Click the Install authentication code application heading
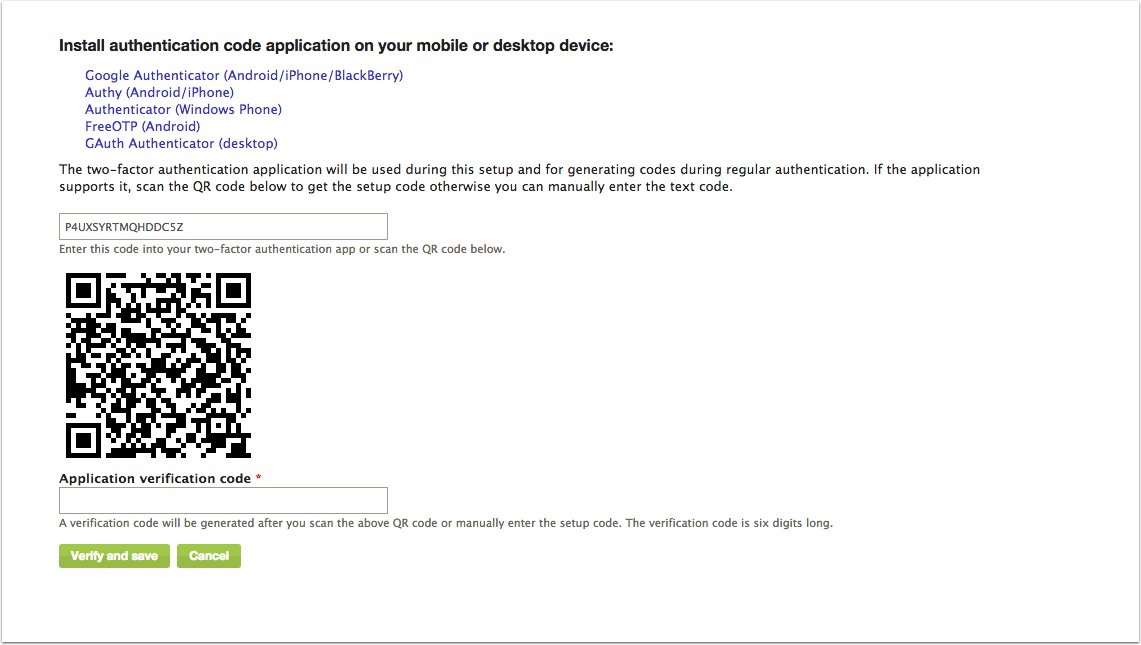Viewport: 1141px width, 645px height. [x=336, y=46]
